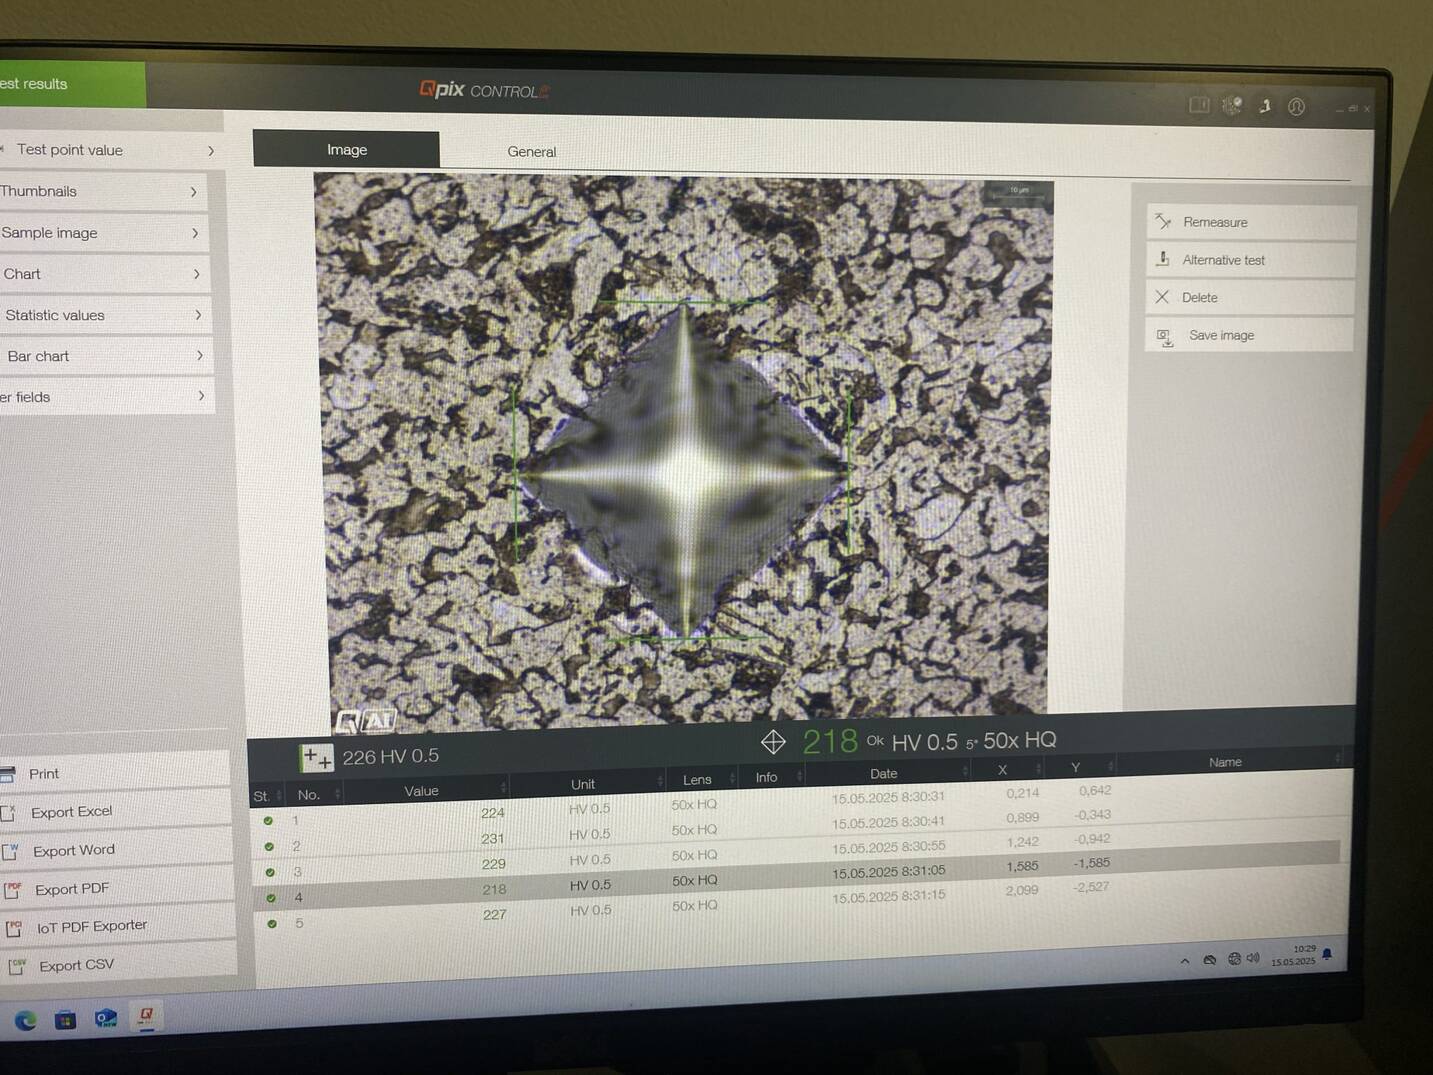
Task: Open the user account icon in header
Action: (x=1296, y=107)
